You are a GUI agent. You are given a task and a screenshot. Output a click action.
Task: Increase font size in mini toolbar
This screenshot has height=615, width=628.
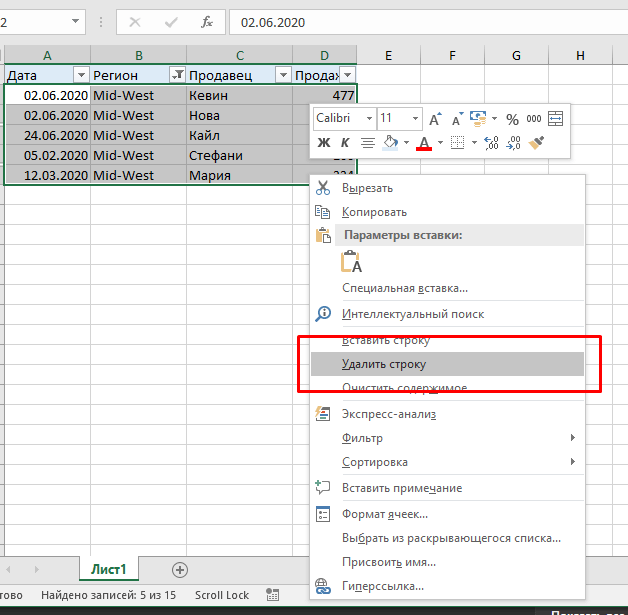[435, 119]
